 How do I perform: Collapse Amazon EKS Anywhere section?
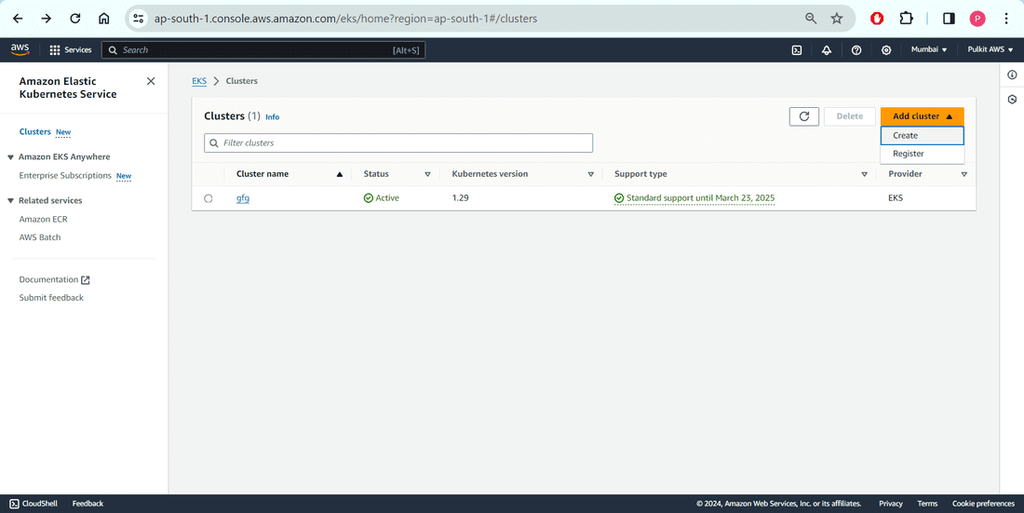click(10, 157)
